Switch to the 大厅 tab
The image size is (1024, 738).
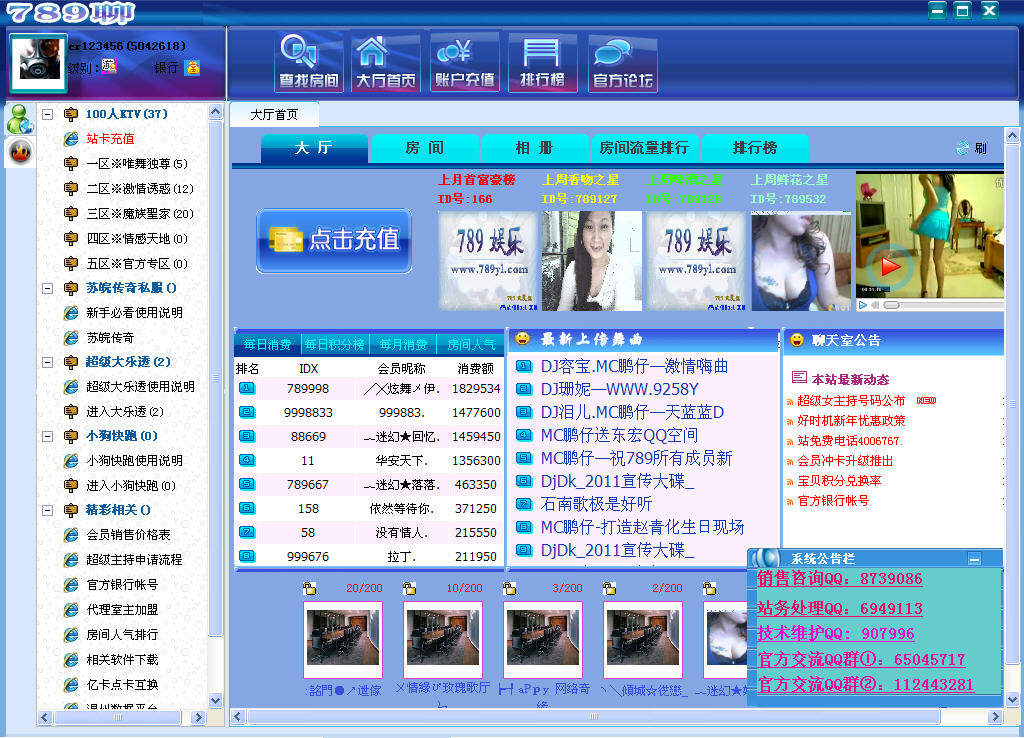(x=314, y=148)
